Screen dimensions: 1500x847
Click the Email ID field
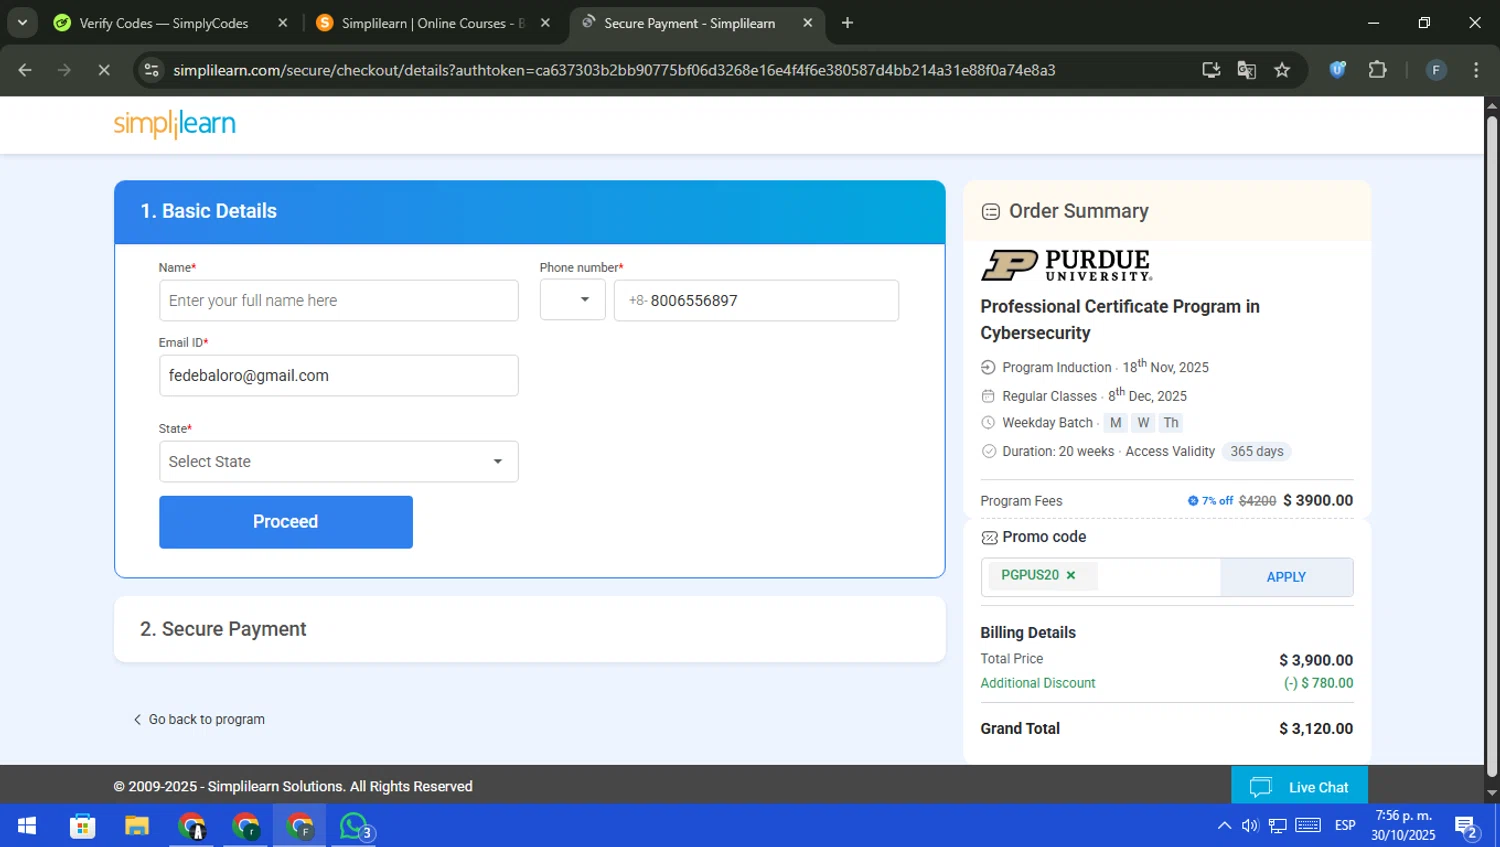pos(339,376)
